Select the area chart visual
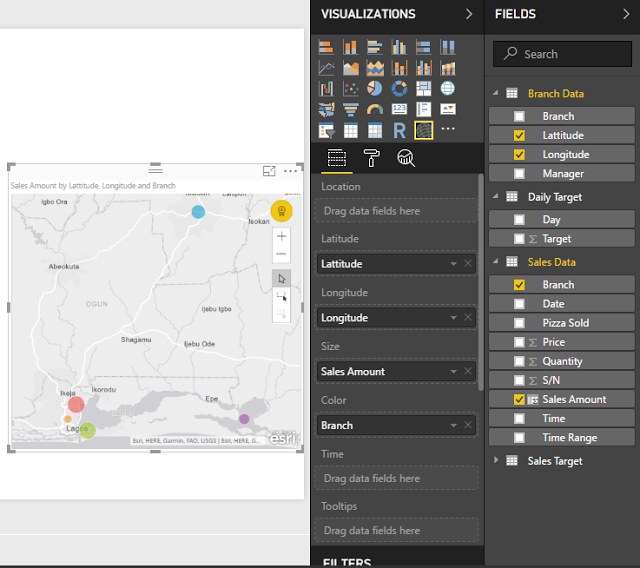Screen dimensions: 640x568 pos(351,68)
